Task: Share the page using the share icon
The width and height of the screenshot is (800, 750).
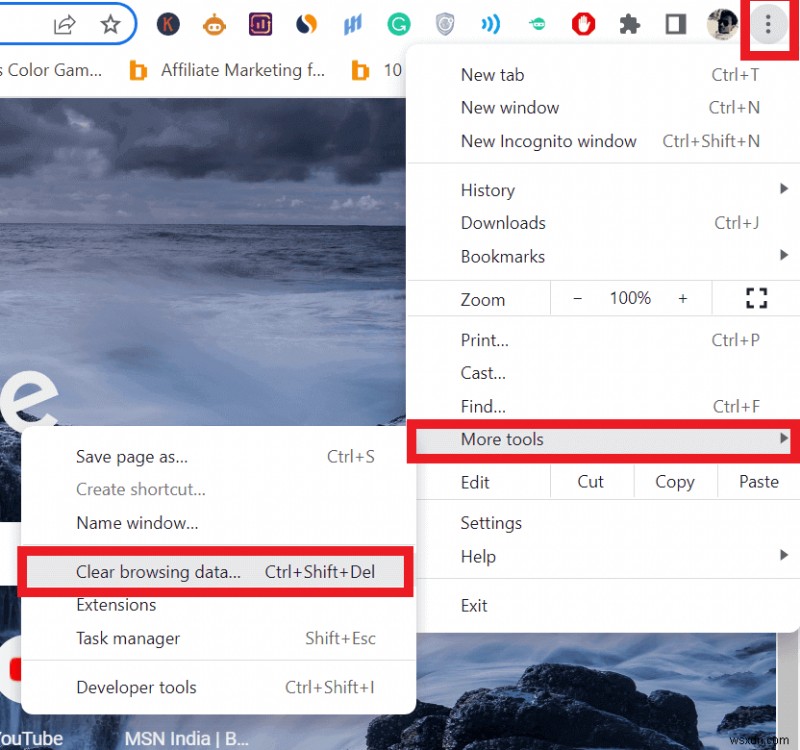Action: (x=66, y=25)
